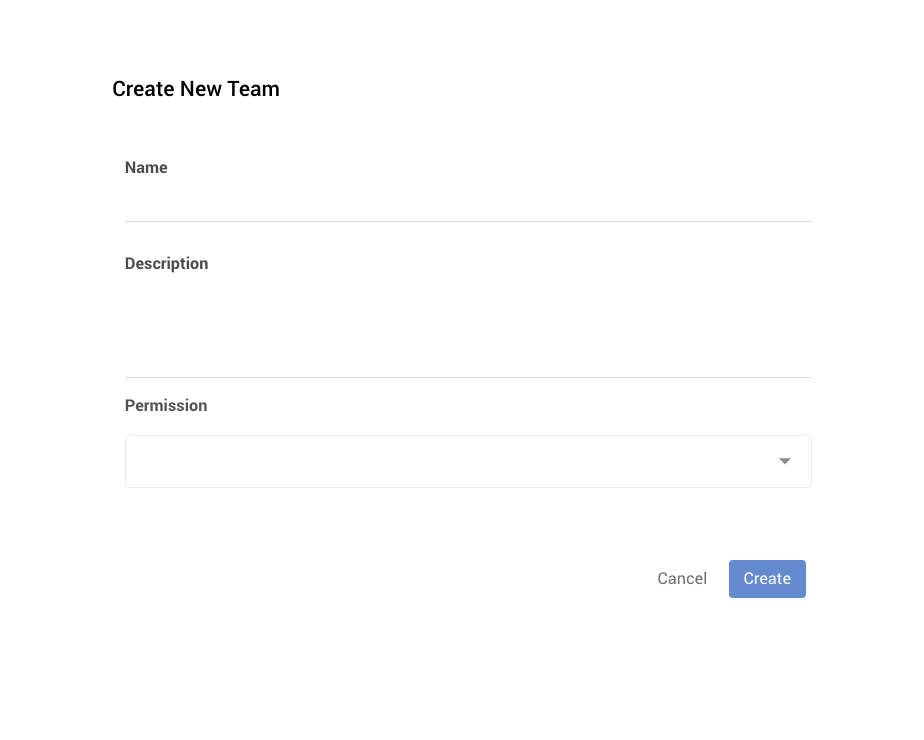
Task: Click the Permission label
Action: pos(166,405)
